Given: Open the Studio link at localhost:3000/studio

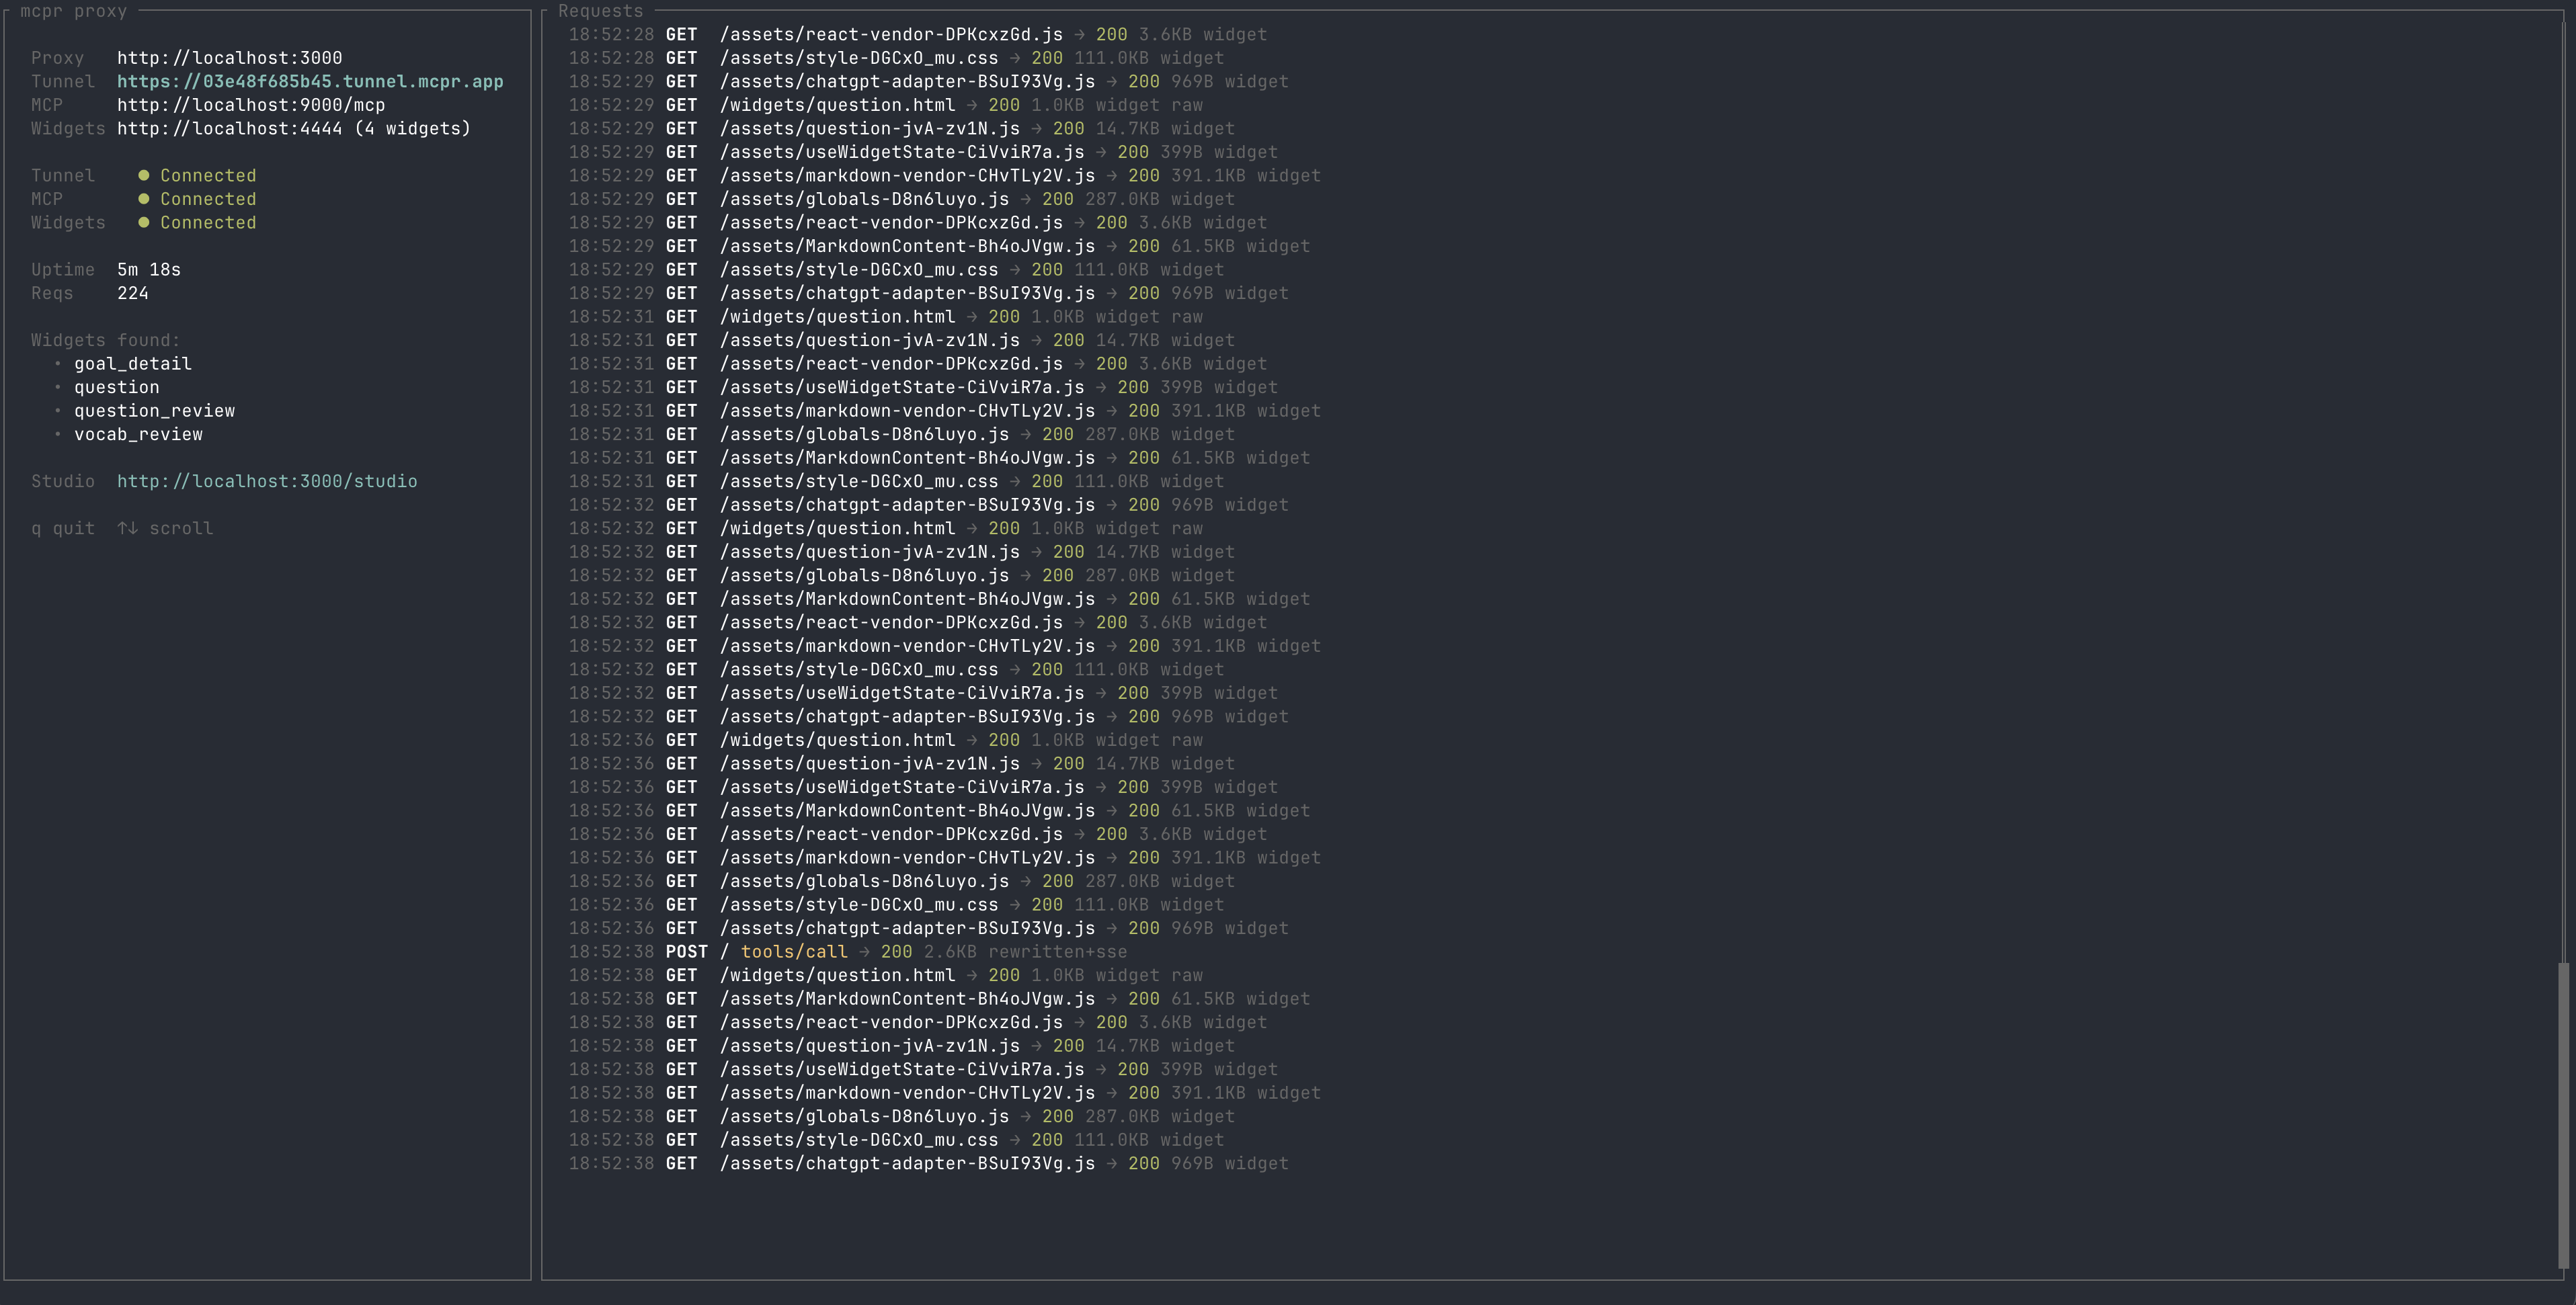Looking at the screenshot, I should click(x=267, y=481).
